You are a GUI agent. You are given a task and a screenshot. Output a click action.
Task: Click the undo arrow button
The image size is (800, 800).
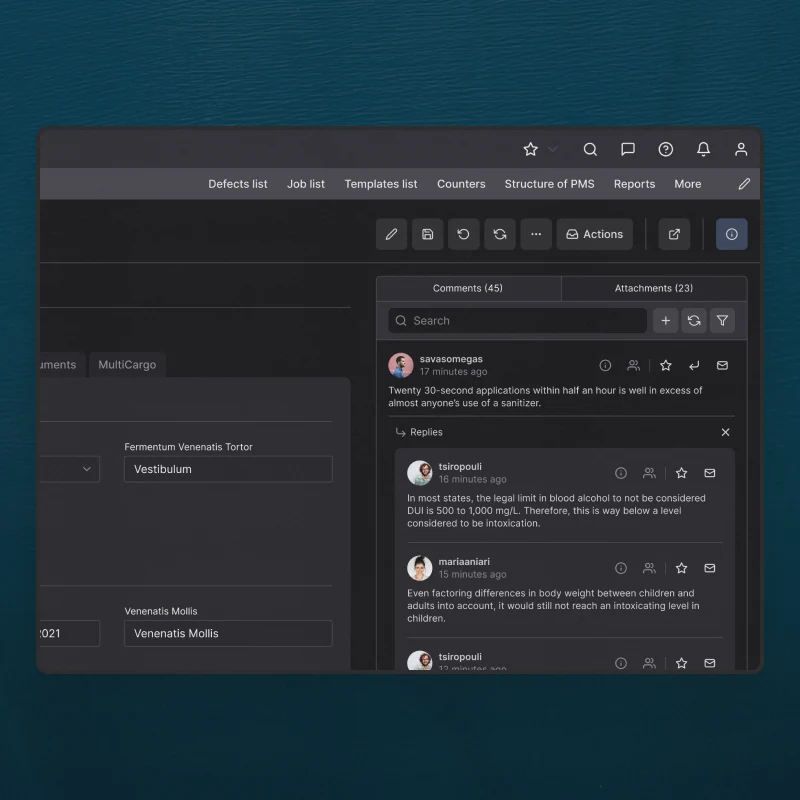click(463, 234)
